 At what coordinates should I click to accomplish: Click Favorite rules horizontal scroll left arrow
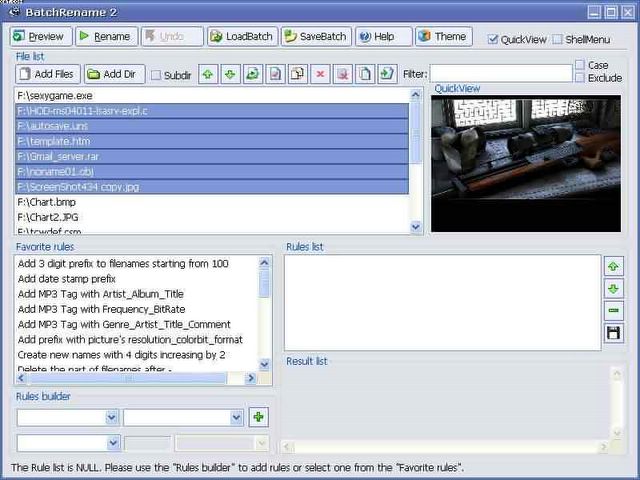point(21,378)
